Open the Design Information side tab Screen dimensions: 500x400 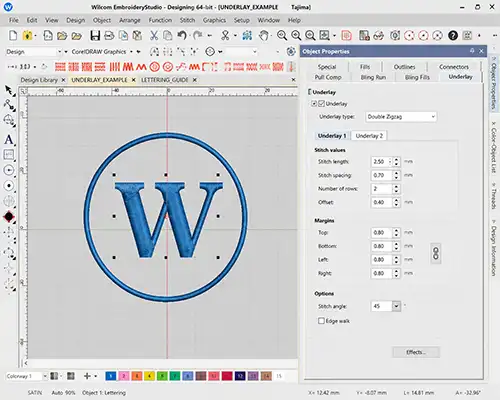(x=494, y=247)
